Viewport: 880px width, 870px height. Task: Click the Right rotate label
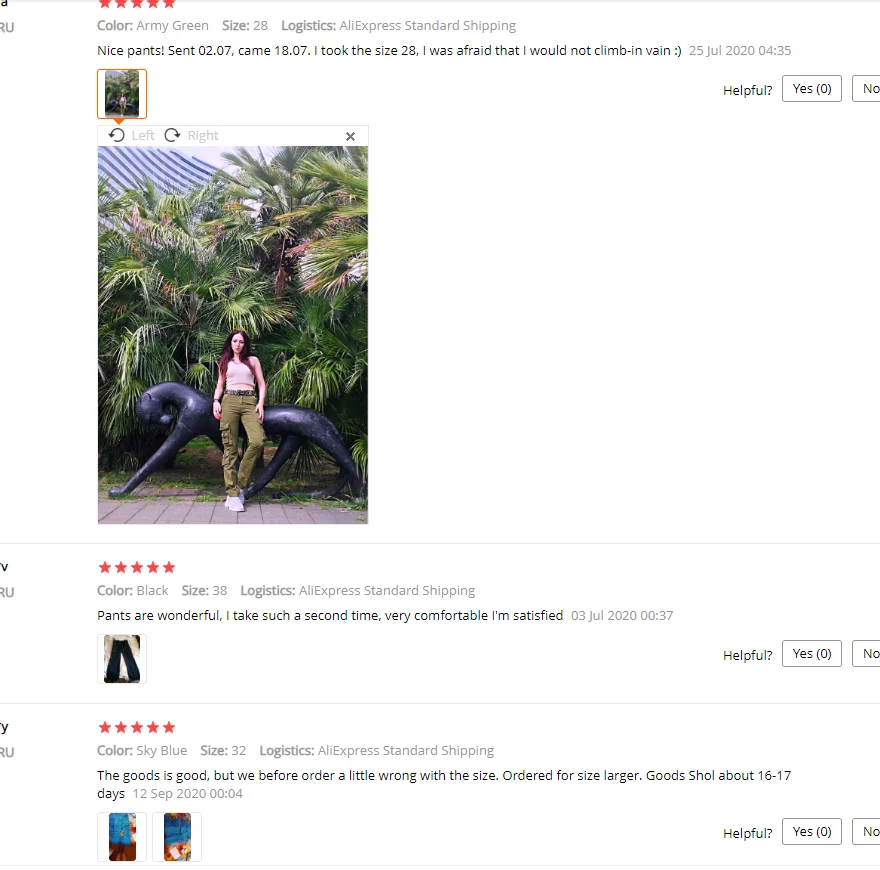203,135
